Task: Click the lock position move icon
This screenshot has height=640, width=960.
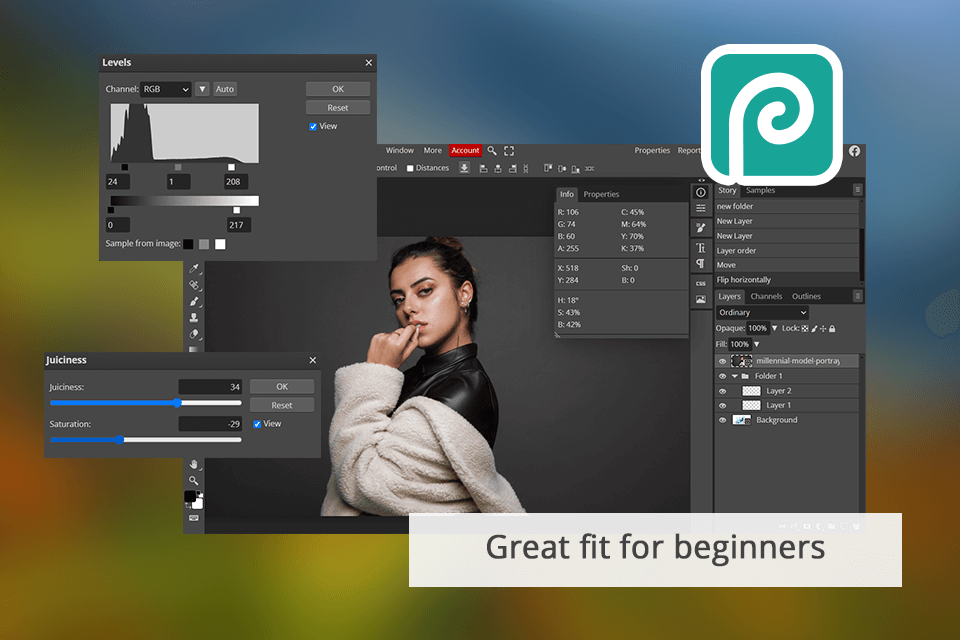Action: [823, 328]
